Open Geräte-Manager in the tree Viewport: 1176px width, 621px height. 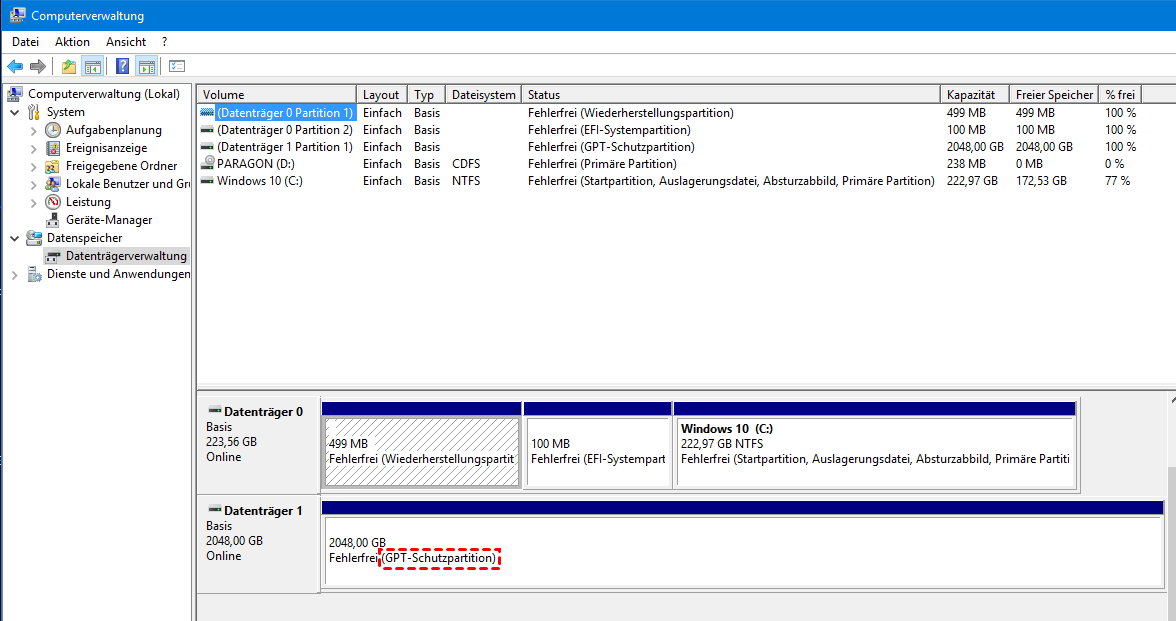(109, 220)
